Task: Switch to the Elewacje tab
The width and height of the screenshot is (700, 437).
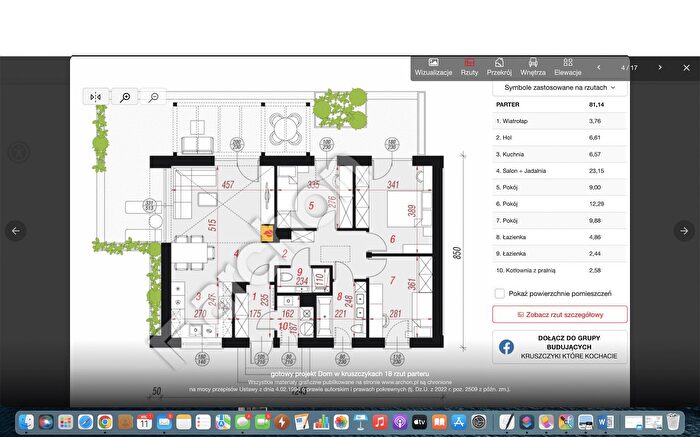Action: (x=568, y=67)
